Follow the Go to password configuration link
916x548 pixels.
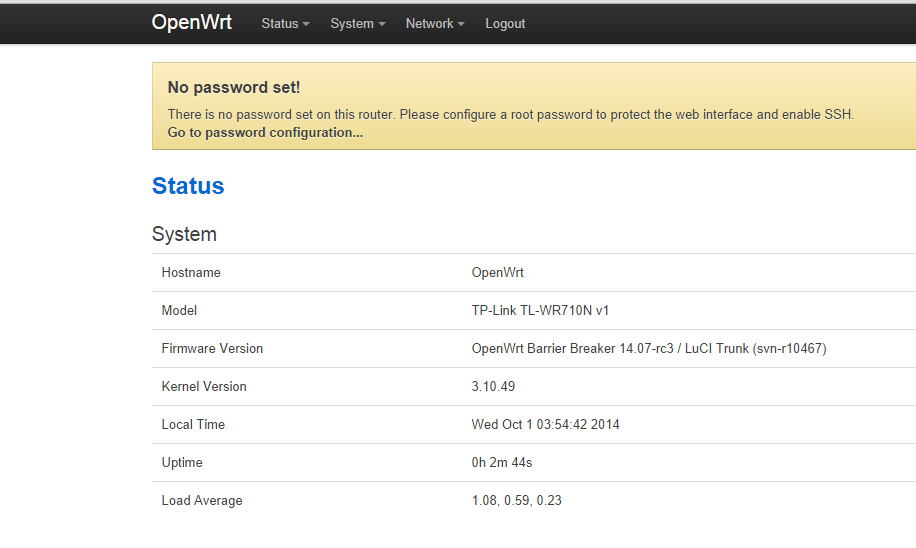coord(265,132)
